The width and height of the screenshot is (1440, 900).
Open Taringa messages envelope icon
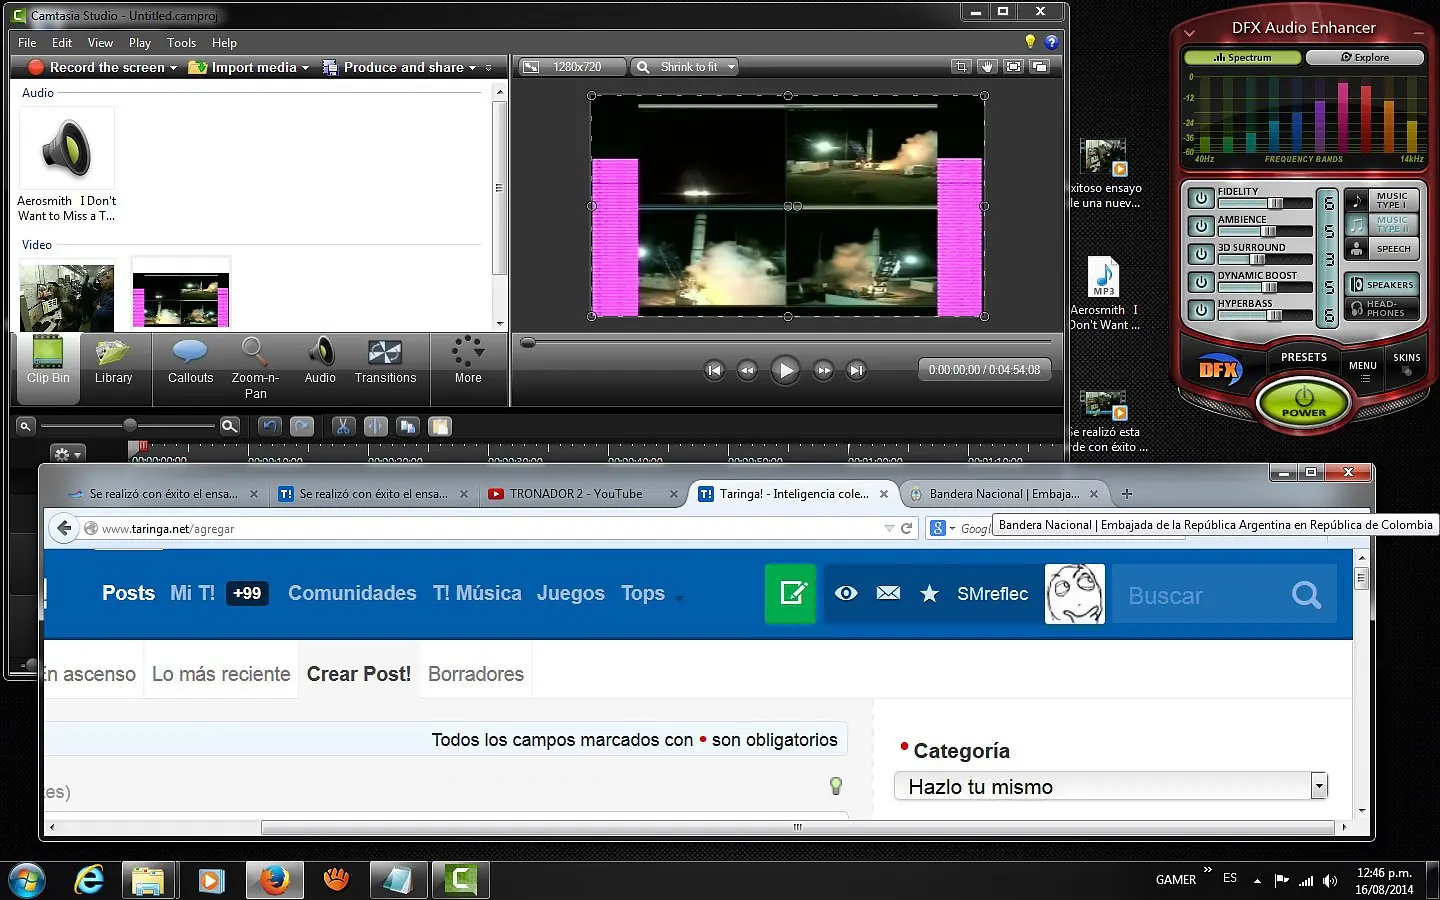point(888,594)
